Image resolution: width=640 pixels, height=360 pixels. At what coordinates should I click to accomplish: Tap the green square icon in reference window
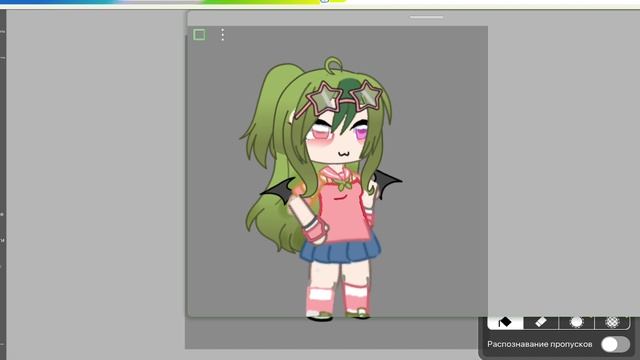tap(199, 35)
